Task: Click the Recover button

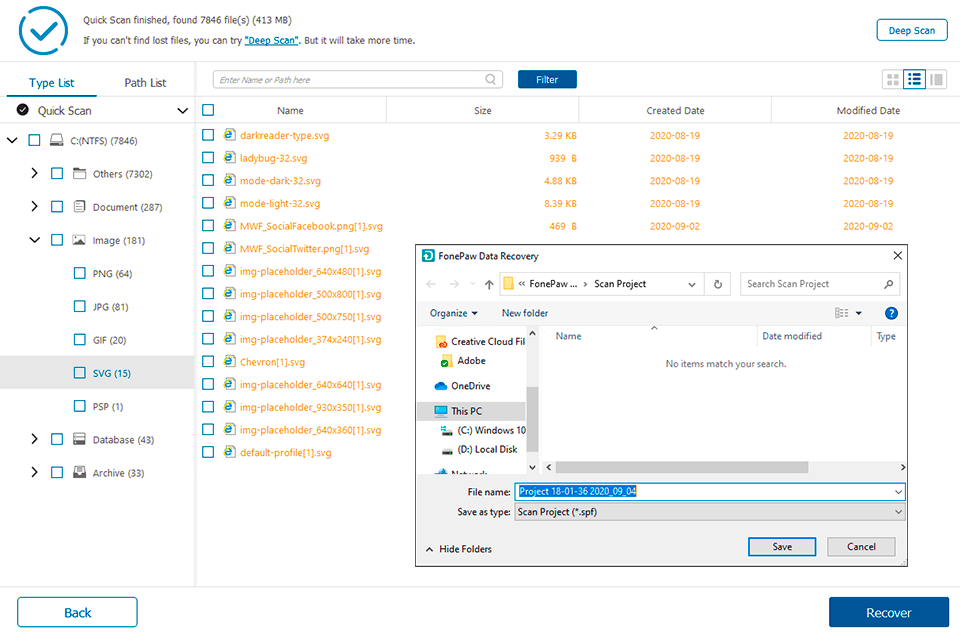Action: click(888, 612)
